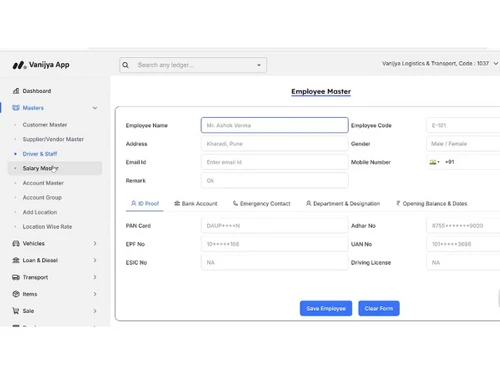Click the Sale cart icon
This screenshot has width=500, height=375.
point(16,311)
